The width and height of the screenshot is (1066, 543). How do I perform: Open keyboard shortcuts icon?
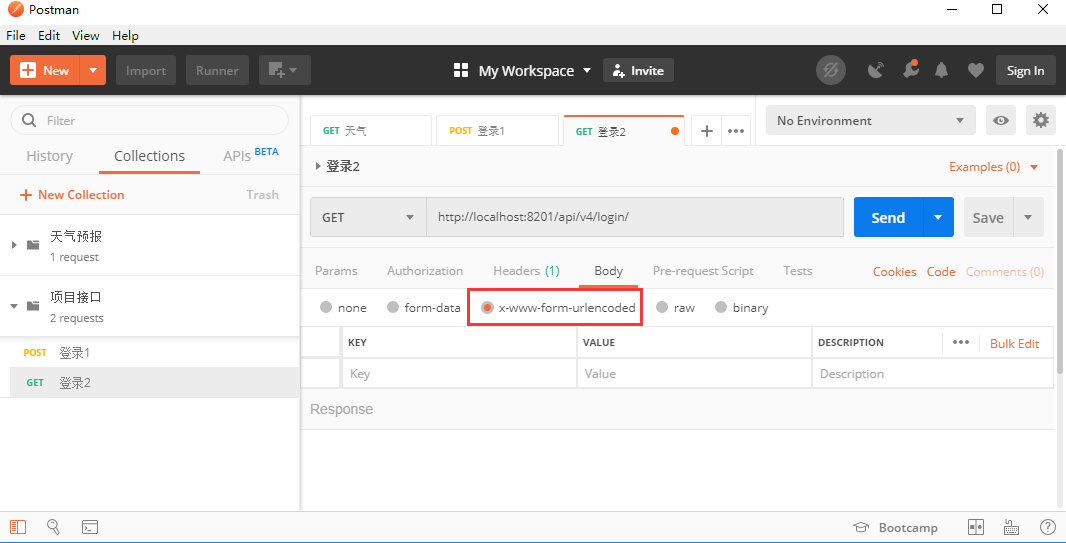[1012, 527]
